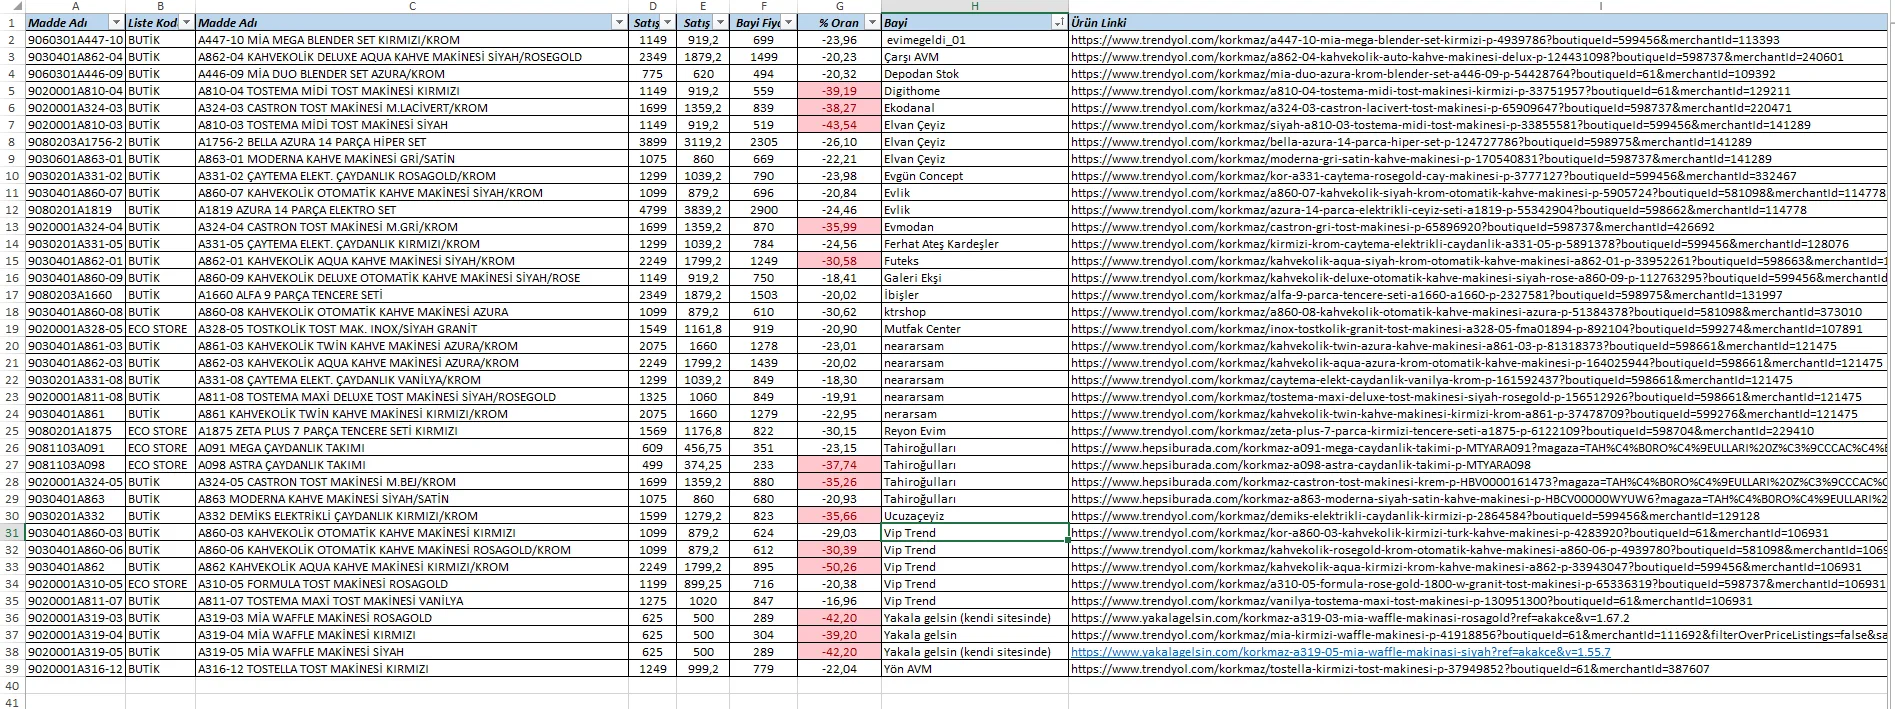The height and width of the screenshot is (709, 1895).
Task: Select the -16,96 percentage cell
Action: tap(839, 601)
